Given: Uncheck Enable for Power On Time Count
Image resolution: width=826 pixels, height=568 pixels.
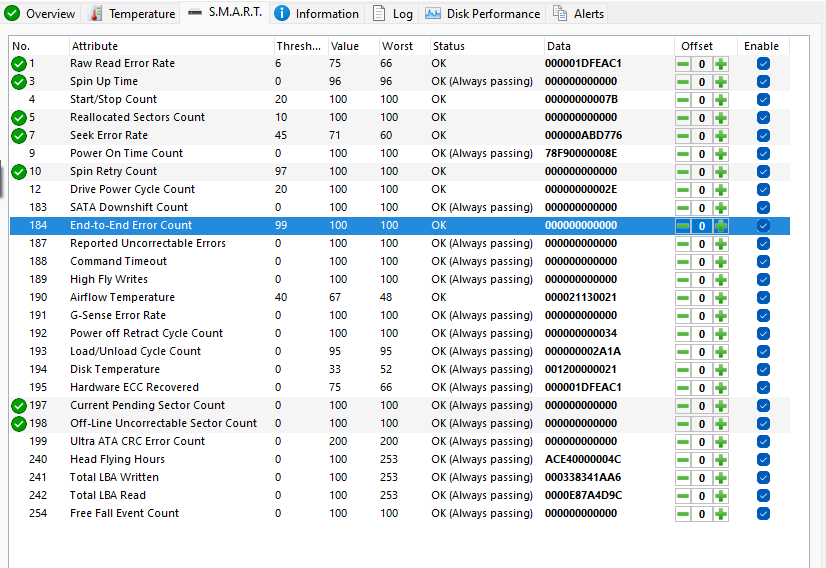Looking at the screenshot, I should tap(763, 154).
